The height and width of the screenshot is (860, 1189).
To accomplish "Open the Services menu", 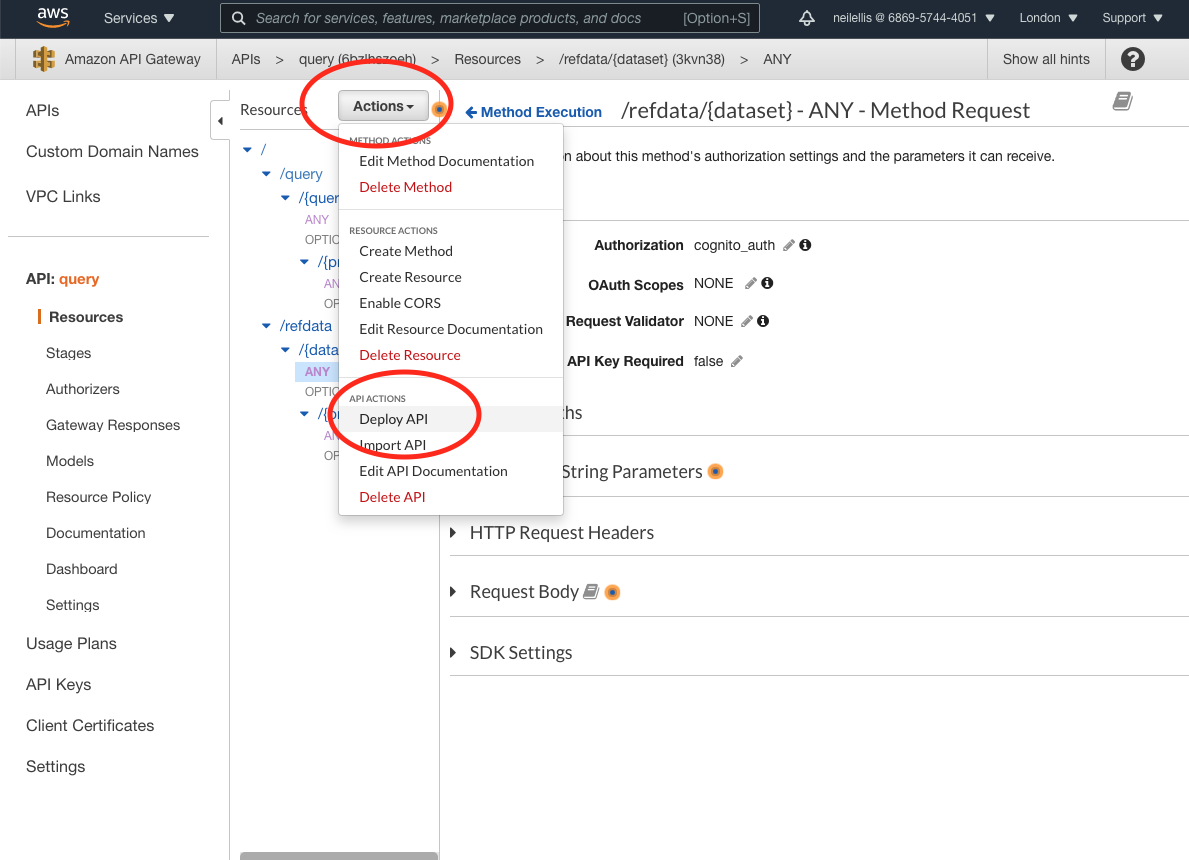I will point(138,17).
